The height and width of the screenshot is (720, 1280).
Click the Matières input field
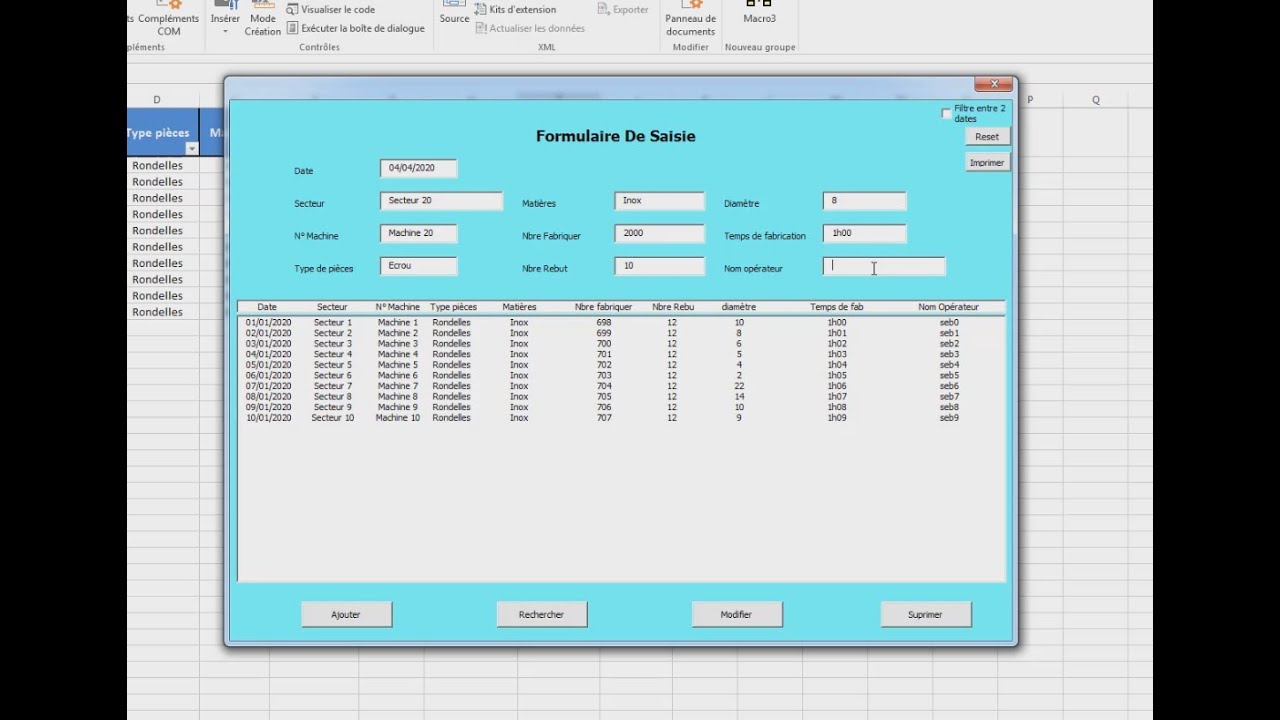point(659,201)
